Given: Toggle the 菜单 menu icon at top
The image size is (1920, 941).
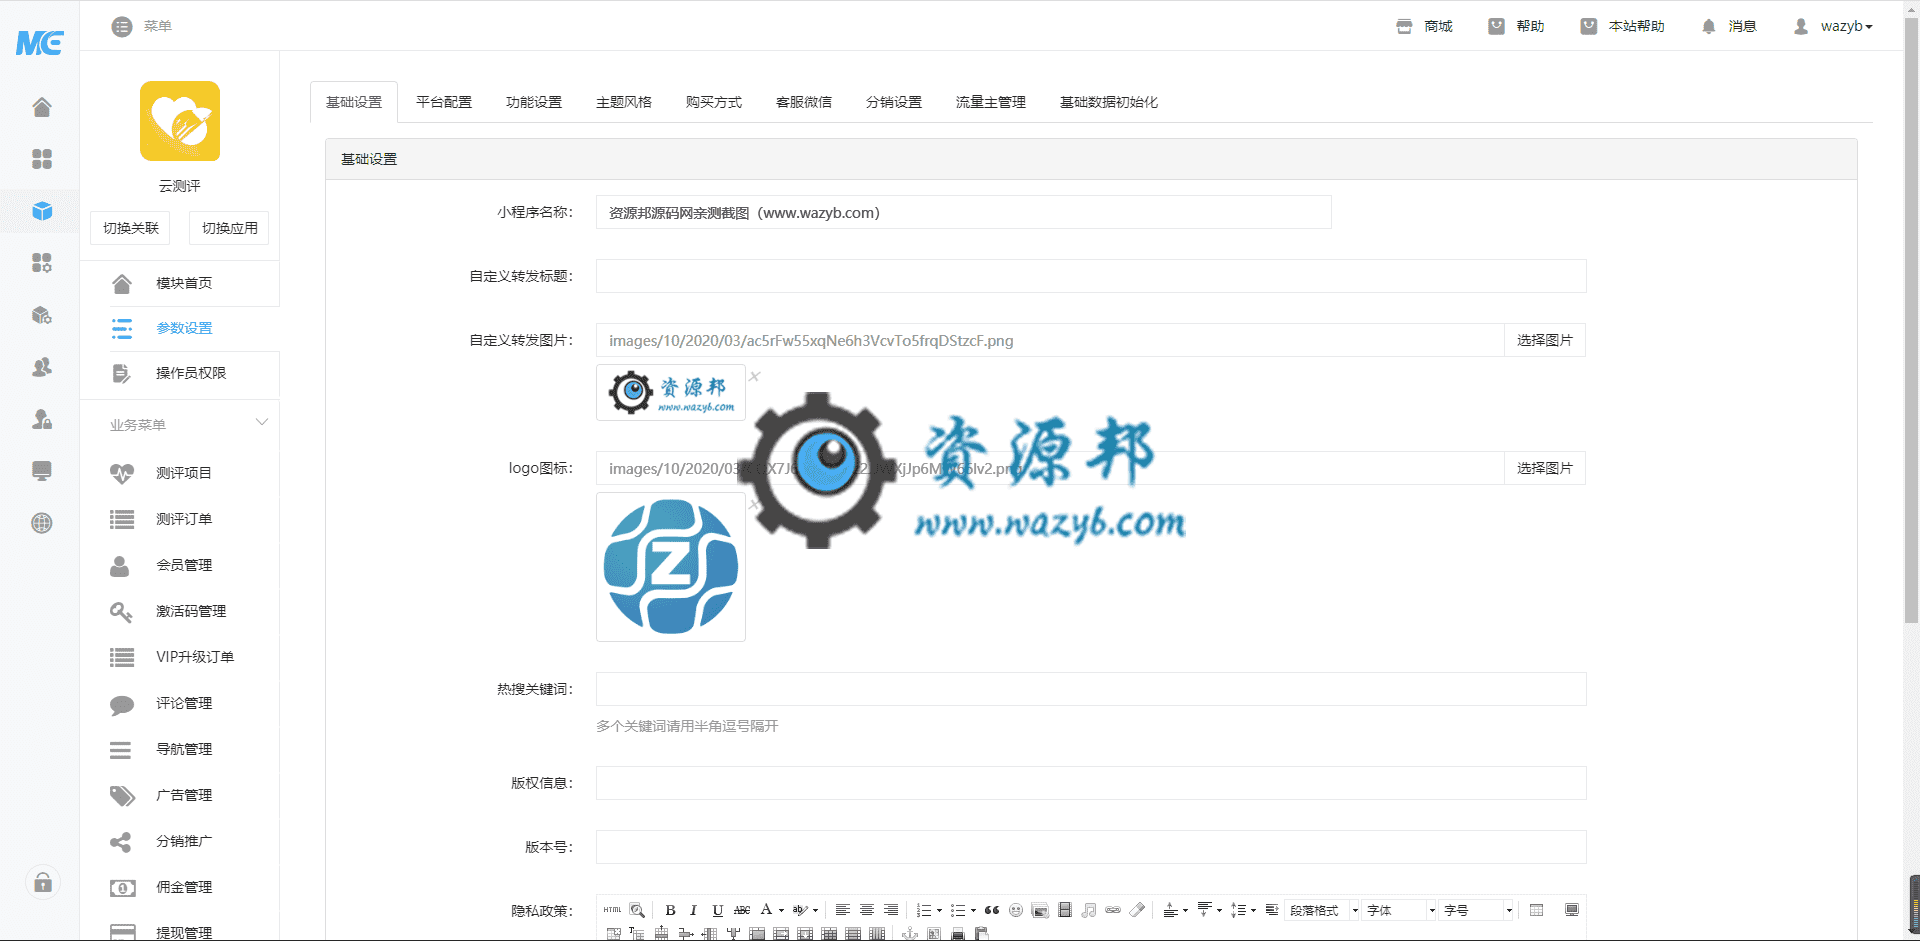Looking at the screenshot, I should point(122,26).
